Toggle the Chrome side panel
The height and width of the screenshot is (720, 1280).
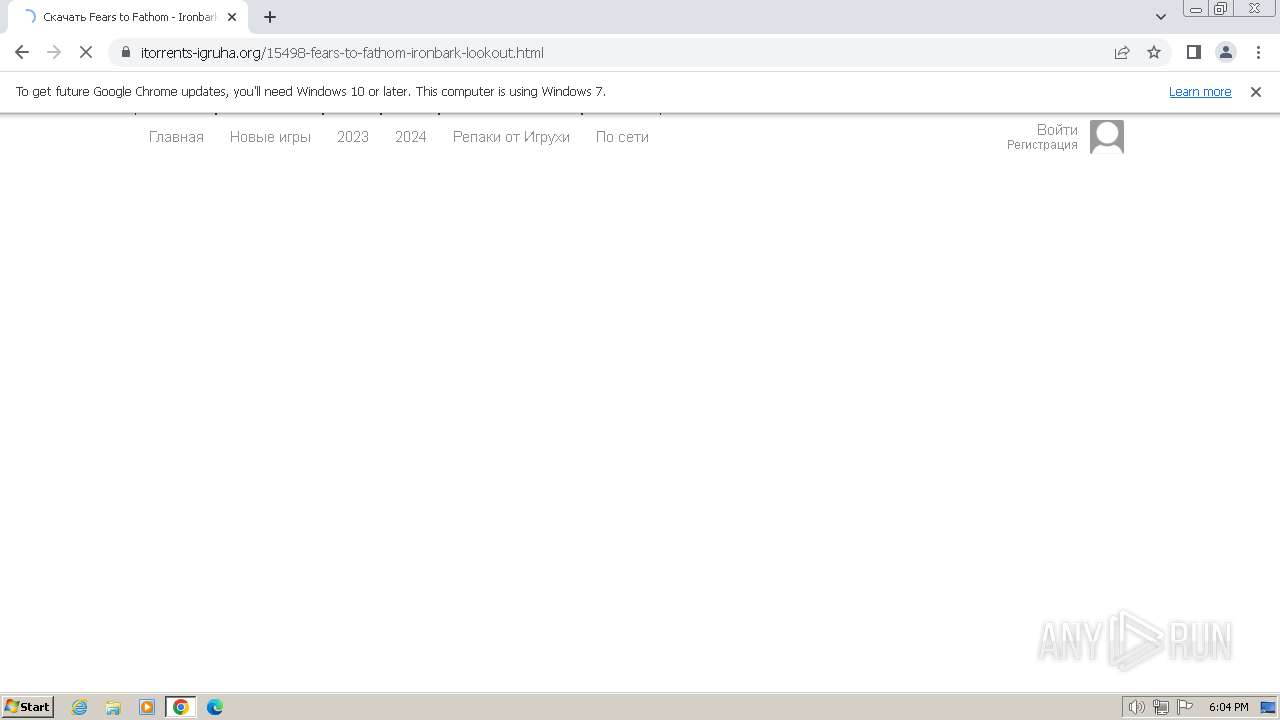(x=1194, y=52)
